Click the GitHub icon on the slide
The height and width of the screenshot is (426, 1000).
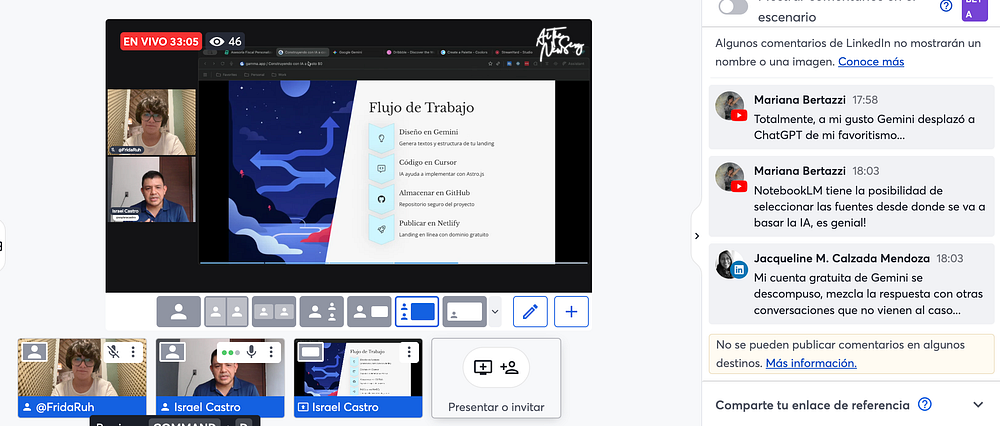(381, 199)
